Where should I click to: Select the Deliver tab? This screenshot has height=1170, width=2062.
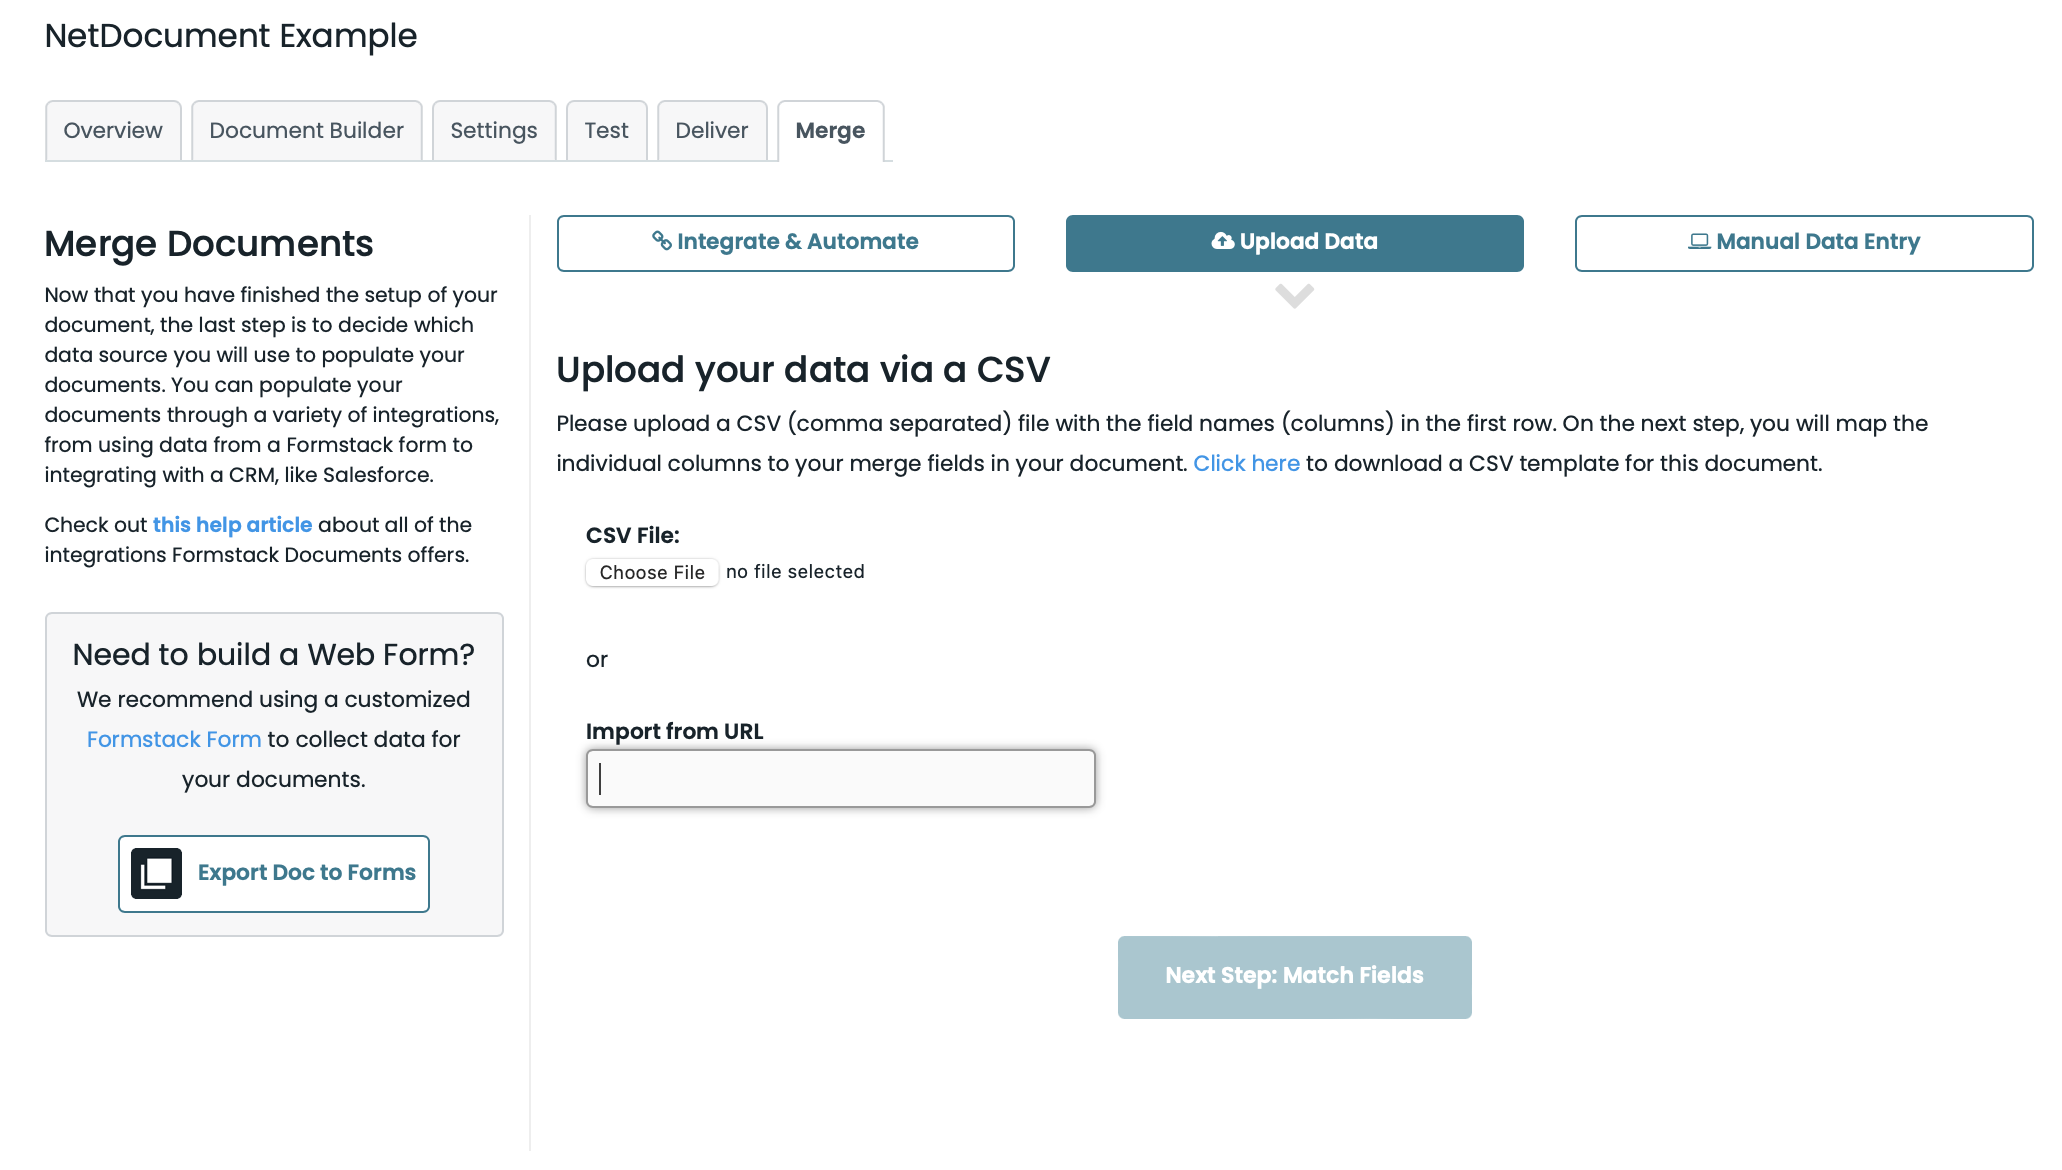[x=711, y=131]
